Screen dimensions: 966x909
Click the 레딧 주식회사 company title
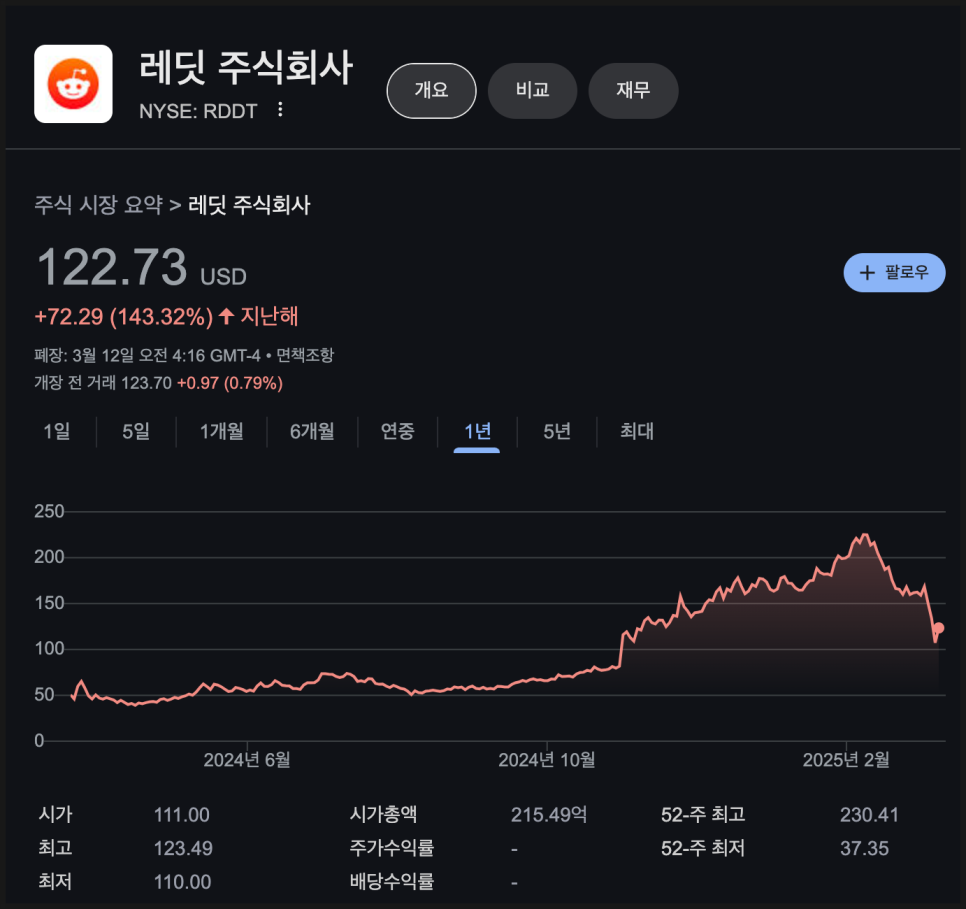[246, 67]
